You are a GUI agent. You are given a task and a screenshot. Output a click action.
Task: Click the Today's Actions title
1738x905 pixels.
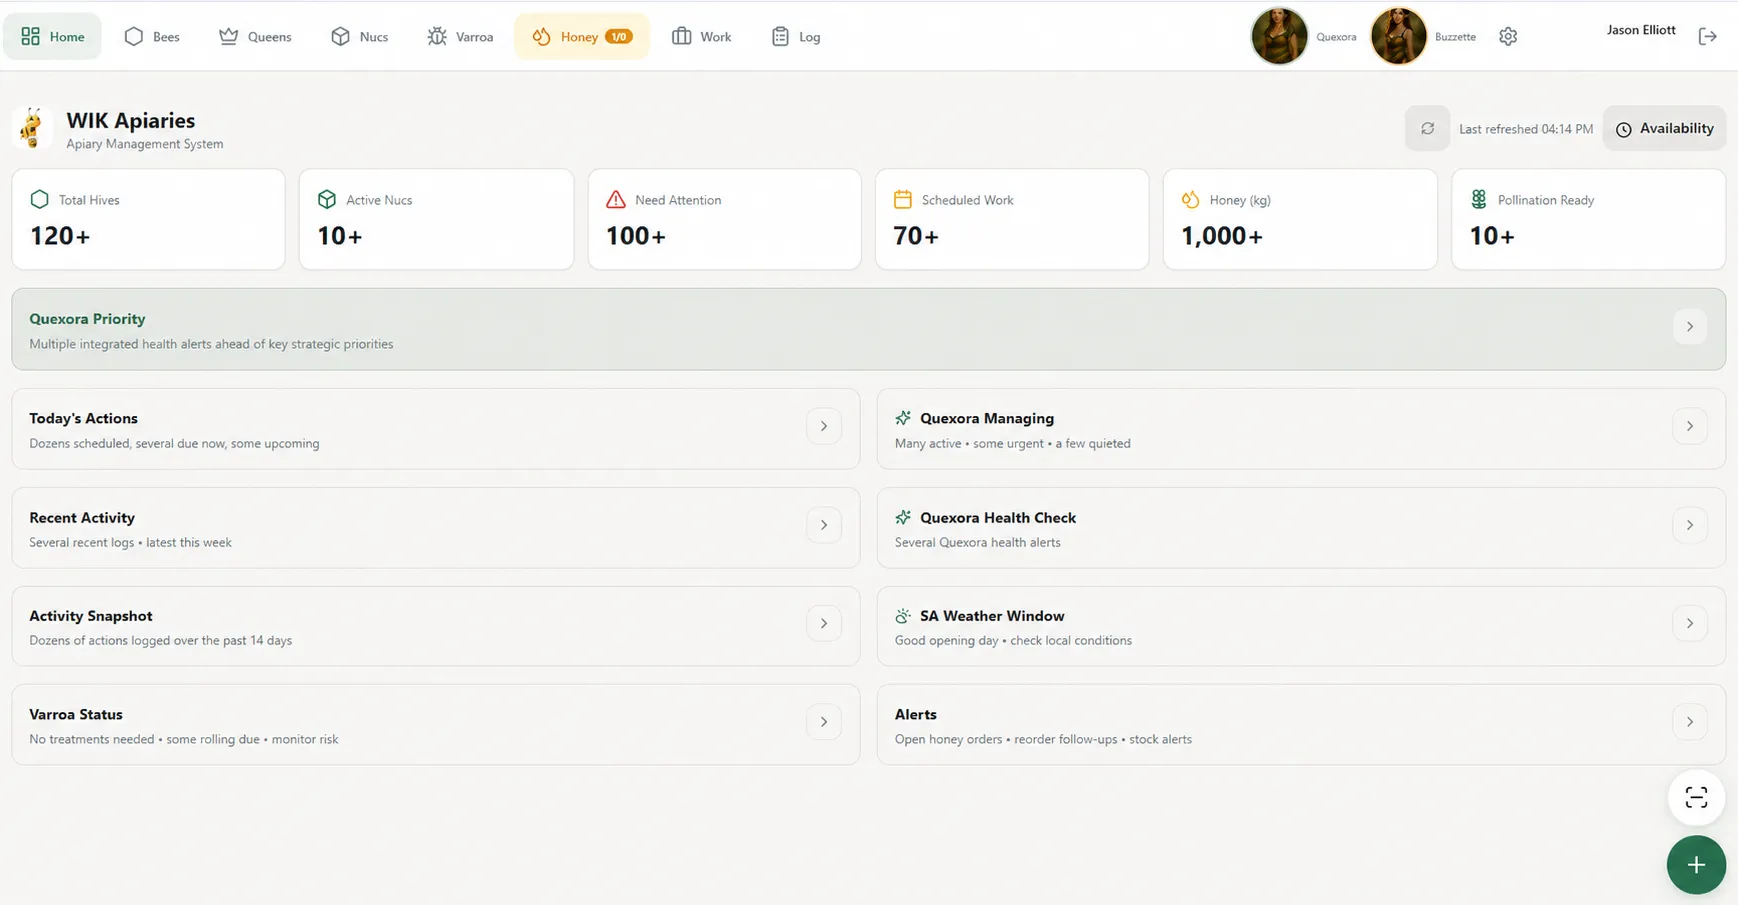(83, 418)
